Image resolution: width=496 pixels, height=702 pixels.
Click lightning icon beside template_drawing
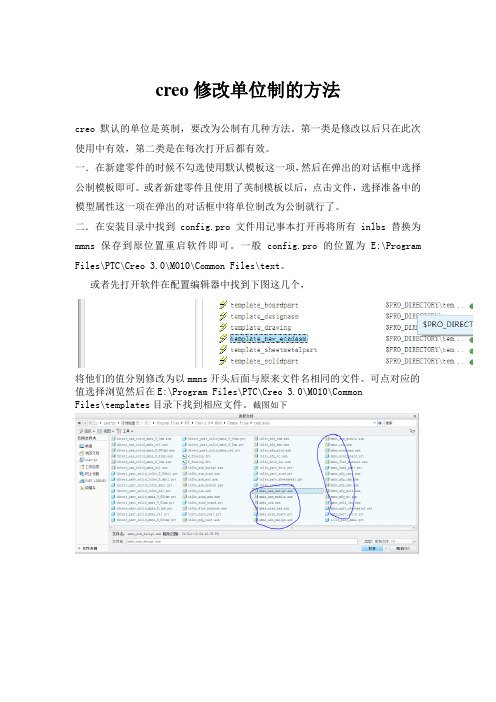click(x=223, y=327)
